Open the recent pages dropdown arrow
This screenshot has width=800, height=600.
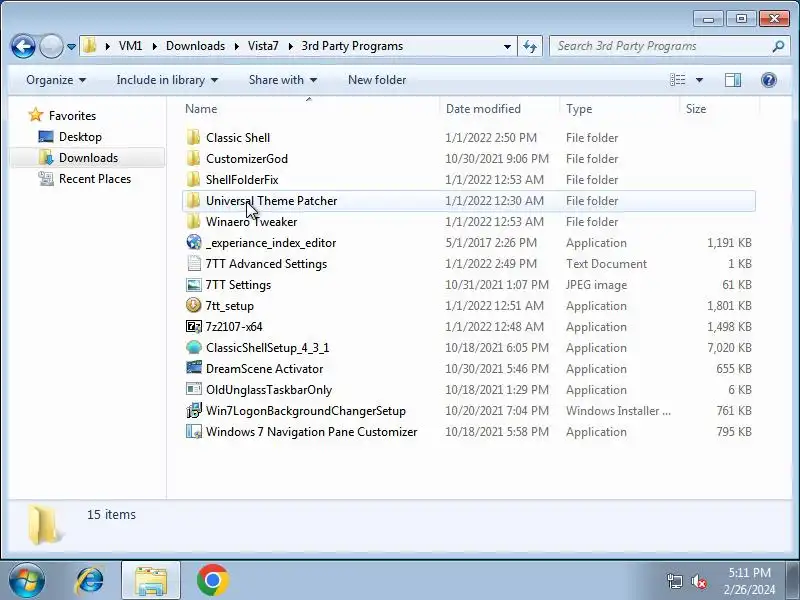[x=71, y=47]
